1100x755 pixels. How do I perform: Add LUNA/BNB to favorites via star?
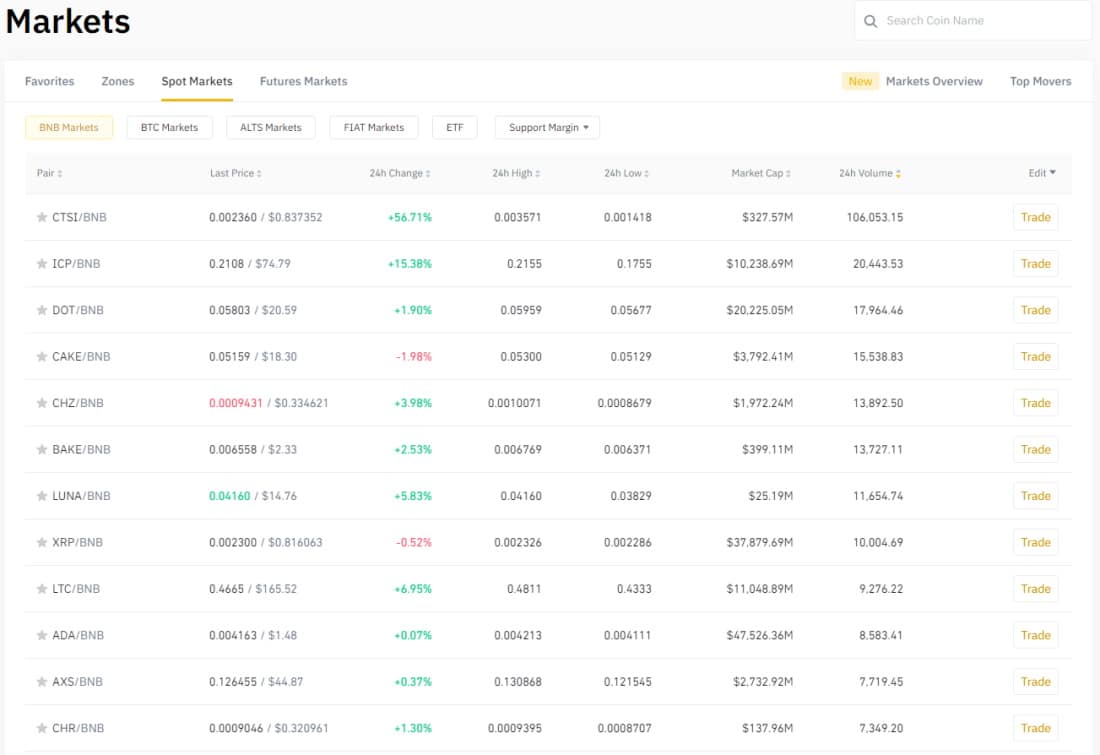(42, 496)
